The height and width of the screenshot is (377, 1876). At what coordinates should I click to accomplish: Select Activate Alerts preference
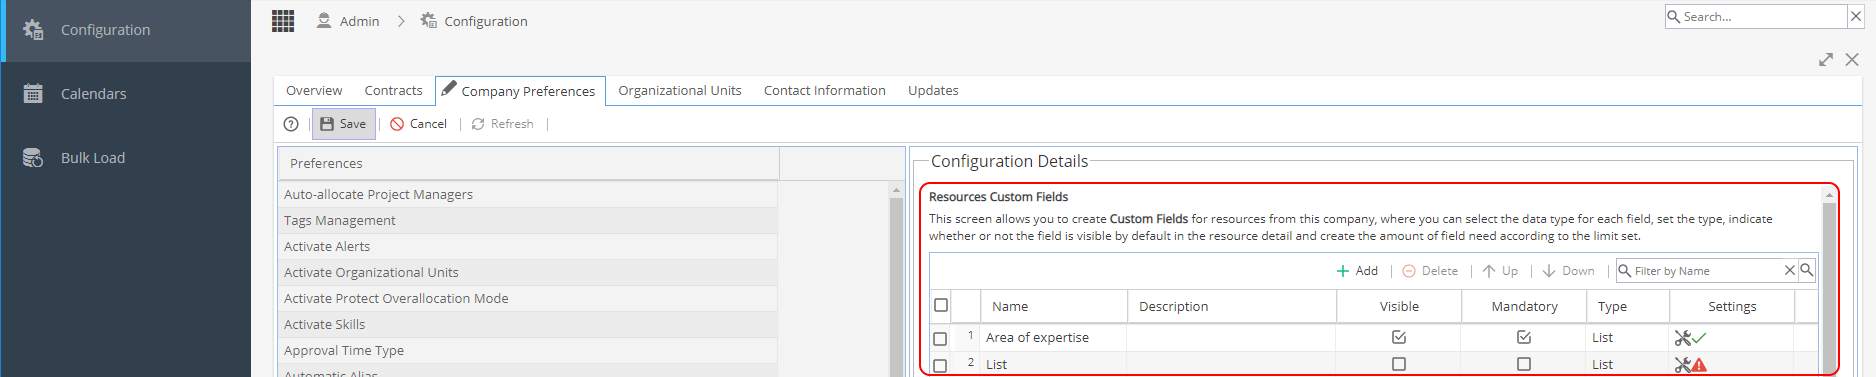point(528,247)
